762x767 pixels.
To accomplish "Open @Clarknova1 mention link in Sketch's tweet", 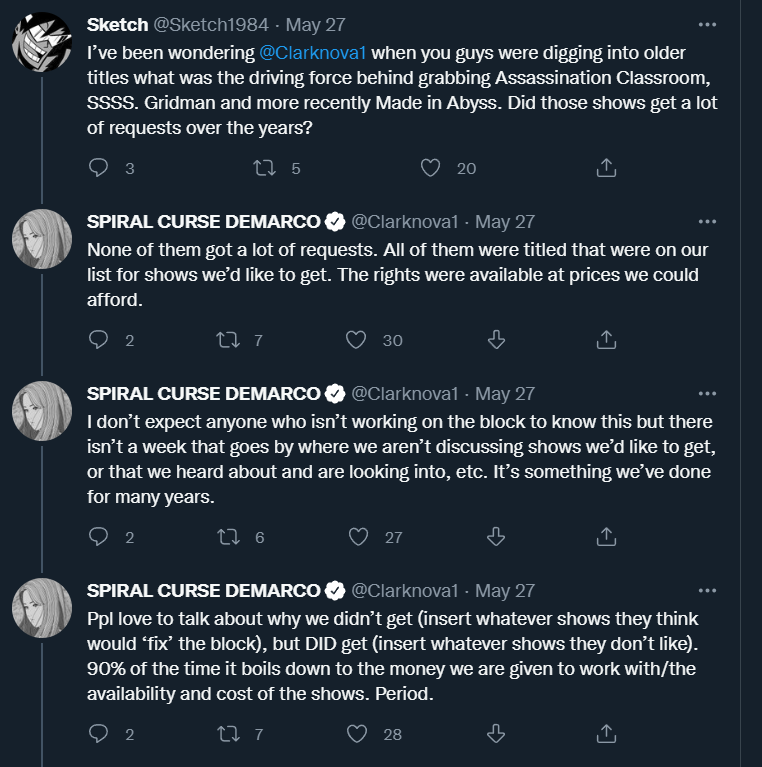I will pos(314,51).
